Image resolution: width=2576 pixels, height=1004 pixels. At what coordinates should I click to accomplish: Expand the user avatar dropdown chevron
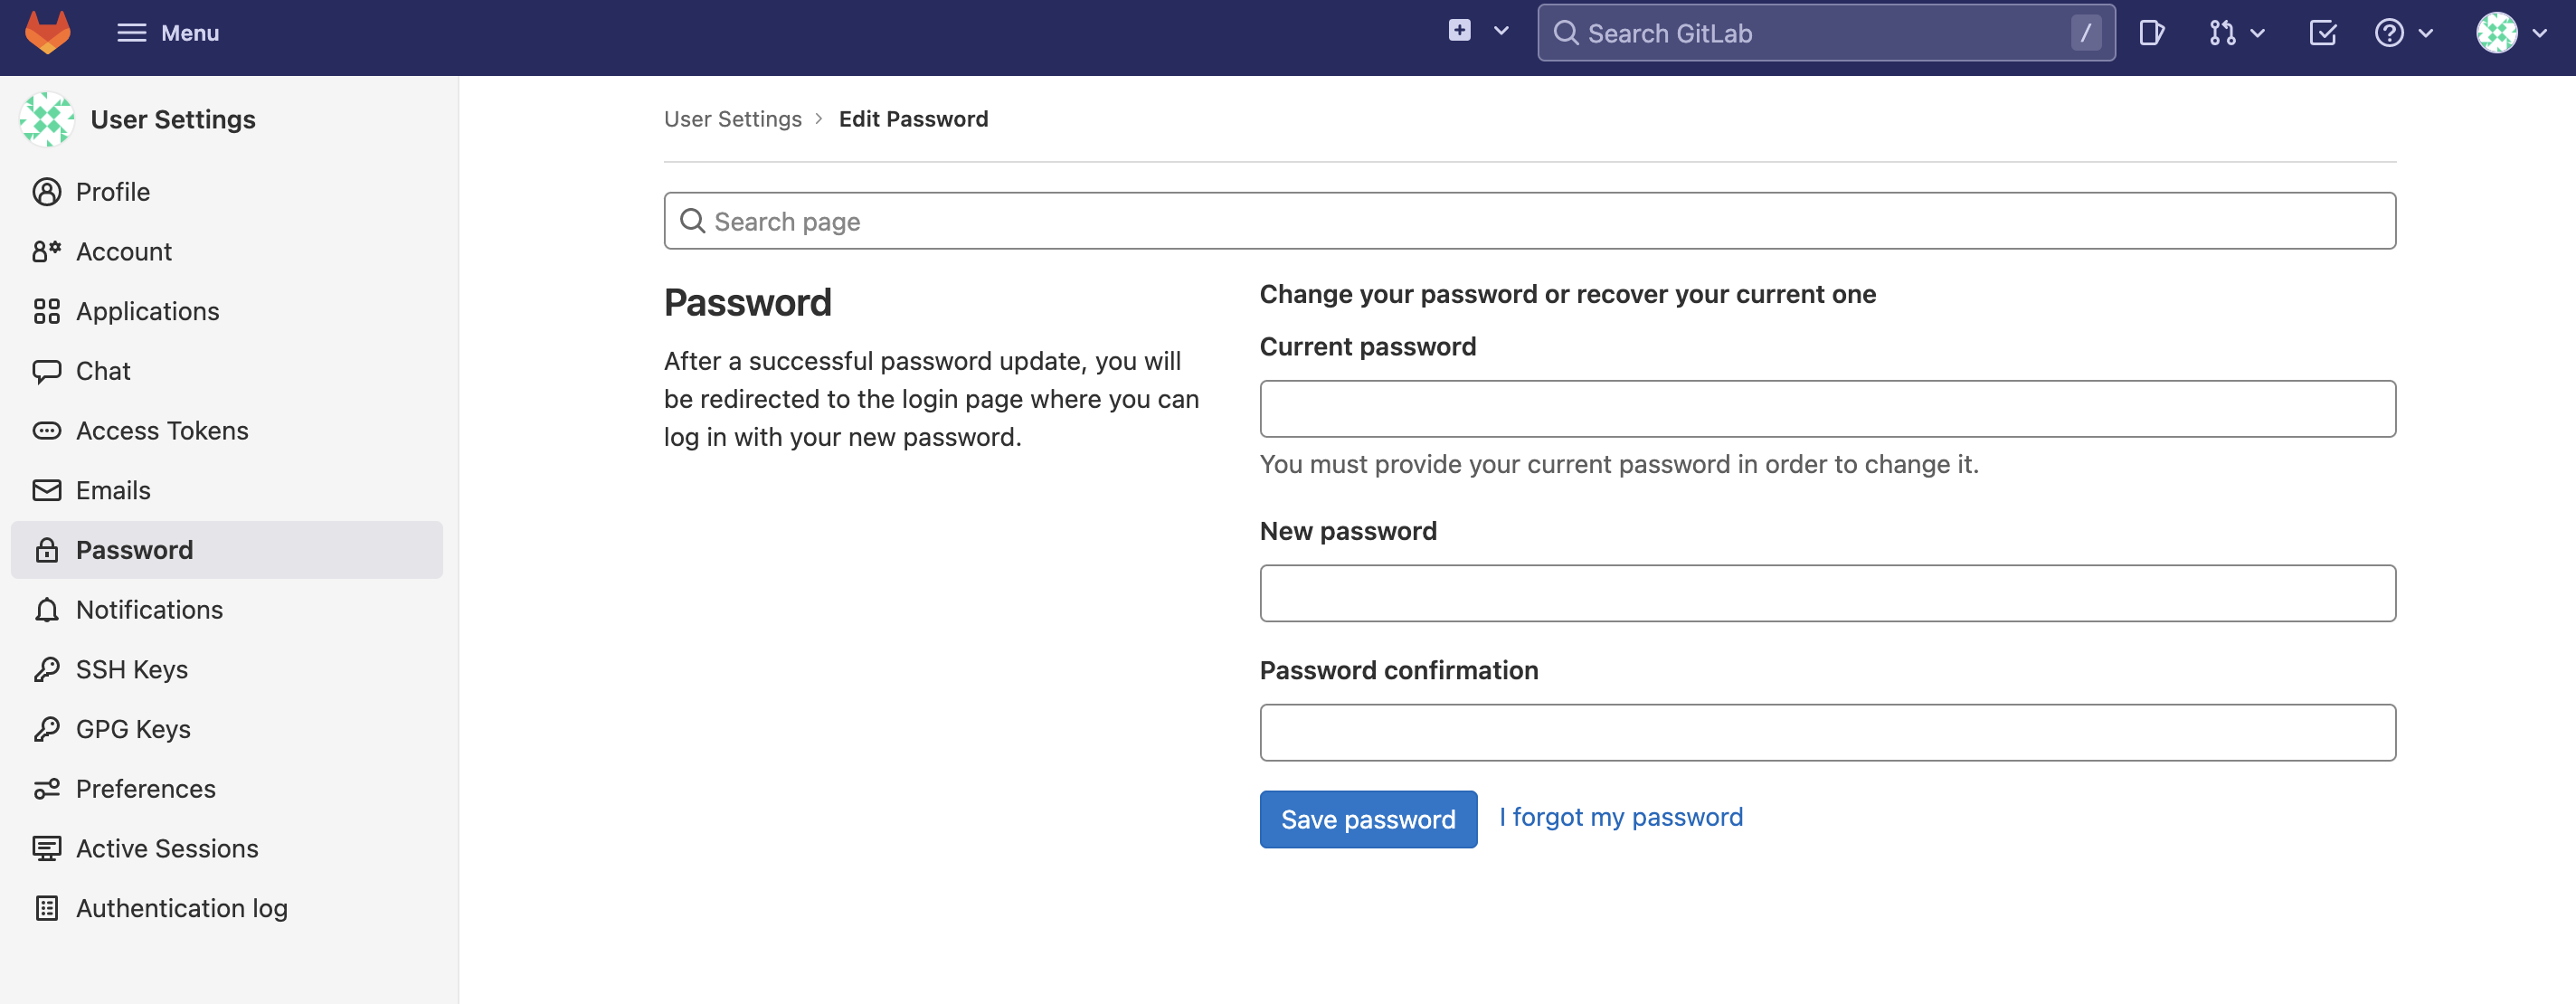point(2539,33)
